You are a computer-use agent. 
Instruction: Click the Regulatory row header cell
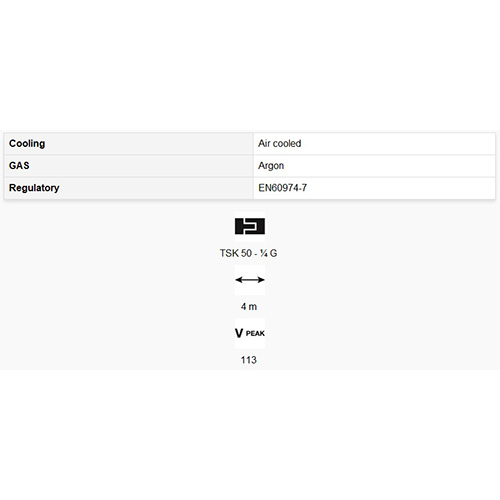[x=129, y=188]
